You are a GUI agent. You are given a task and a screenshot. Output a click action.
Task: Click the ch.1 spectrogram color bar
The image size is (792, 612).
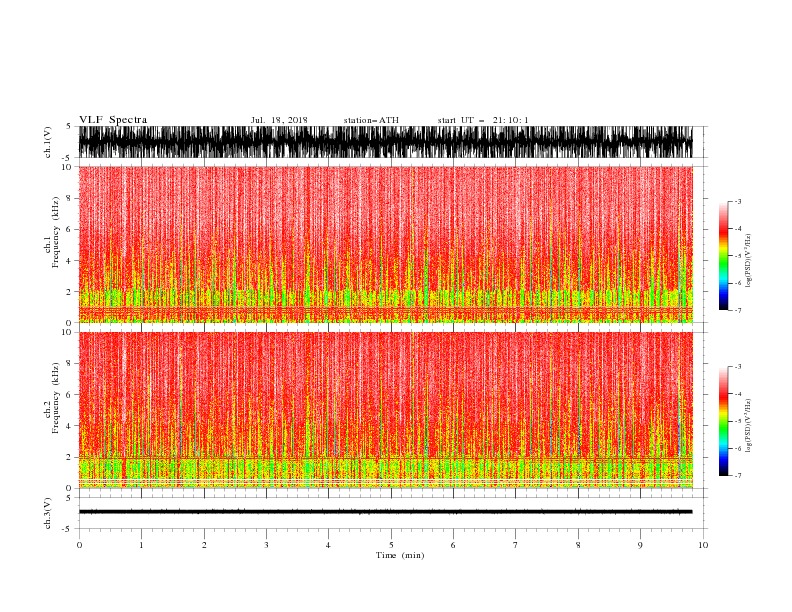click(723, 256)
